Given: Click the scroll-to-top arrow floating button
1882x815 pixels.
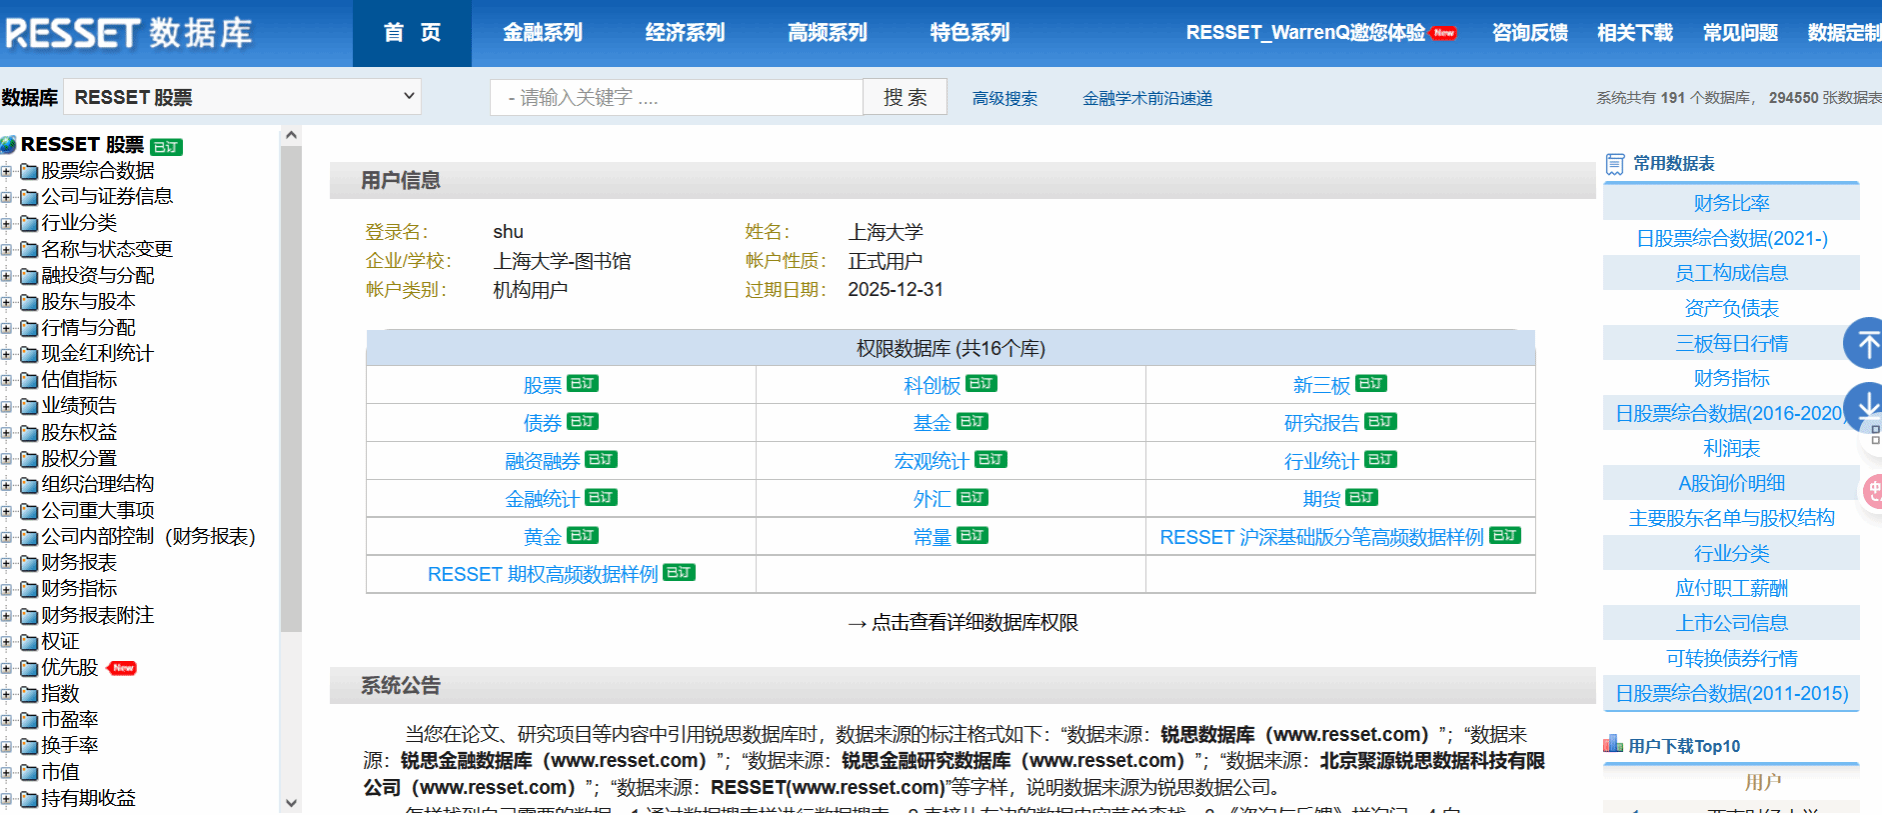Looking at the screenshot, I should 1864,344.
